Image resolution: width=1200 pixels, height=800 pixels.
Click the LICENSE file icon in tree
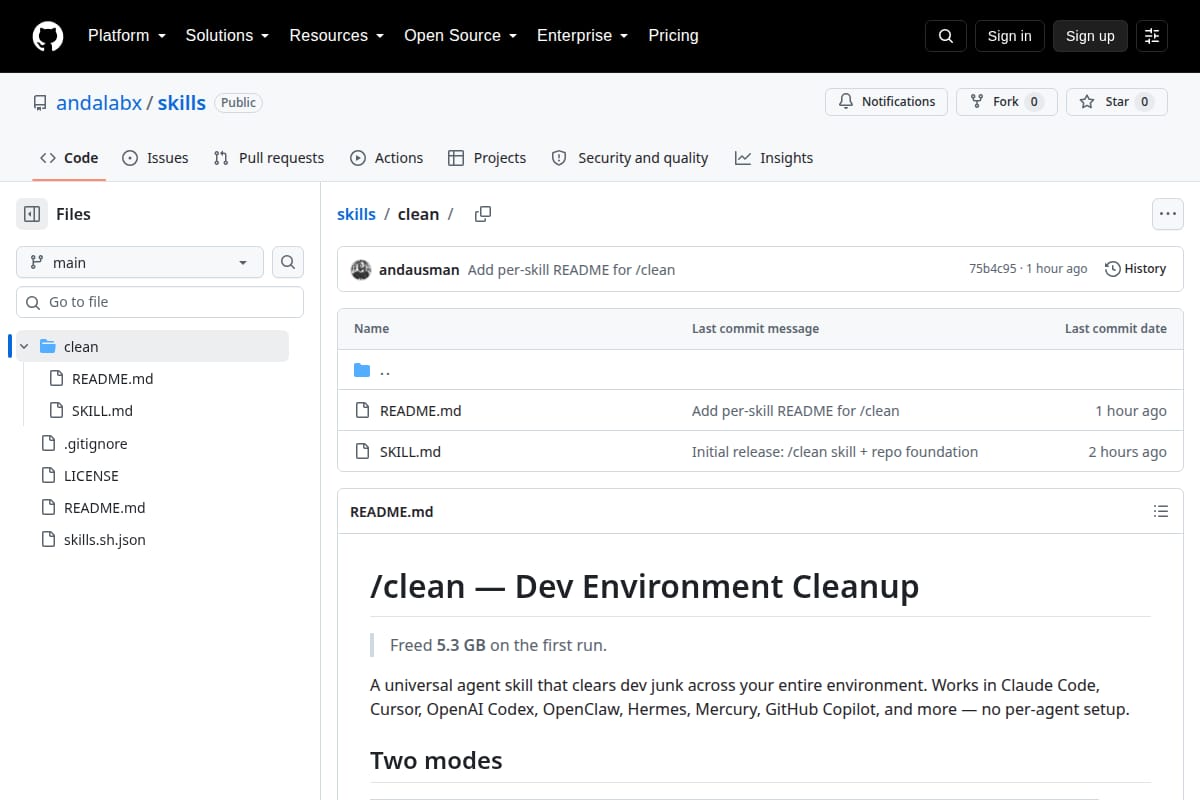(x=47, y=475)
